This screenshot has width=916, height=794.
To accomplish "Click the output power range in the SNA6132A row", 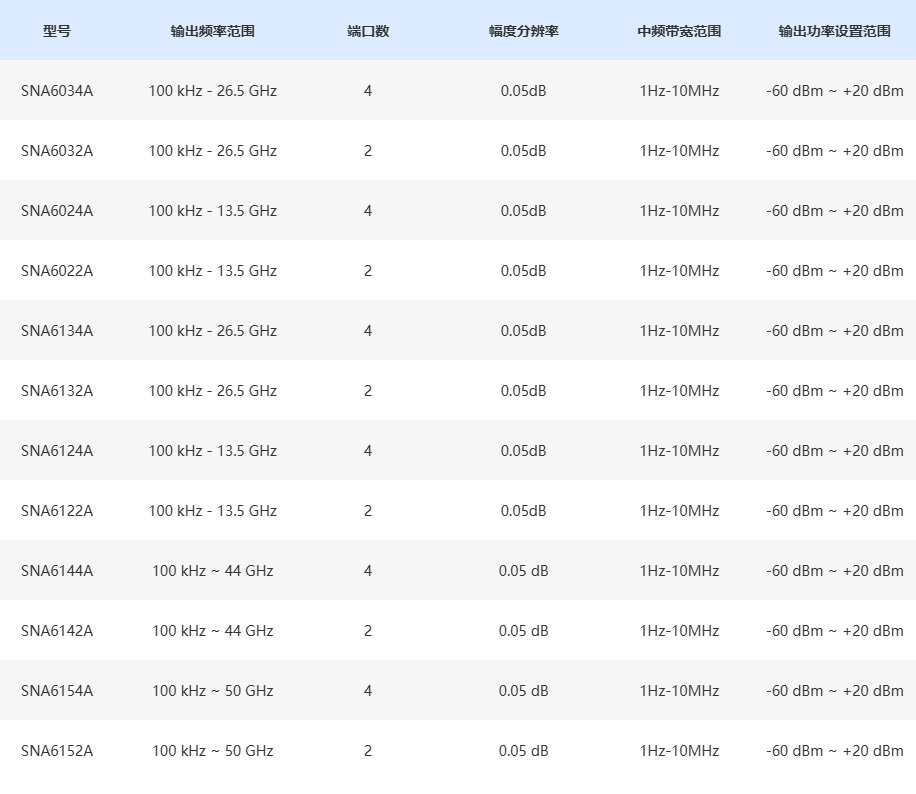I will 835,391.
